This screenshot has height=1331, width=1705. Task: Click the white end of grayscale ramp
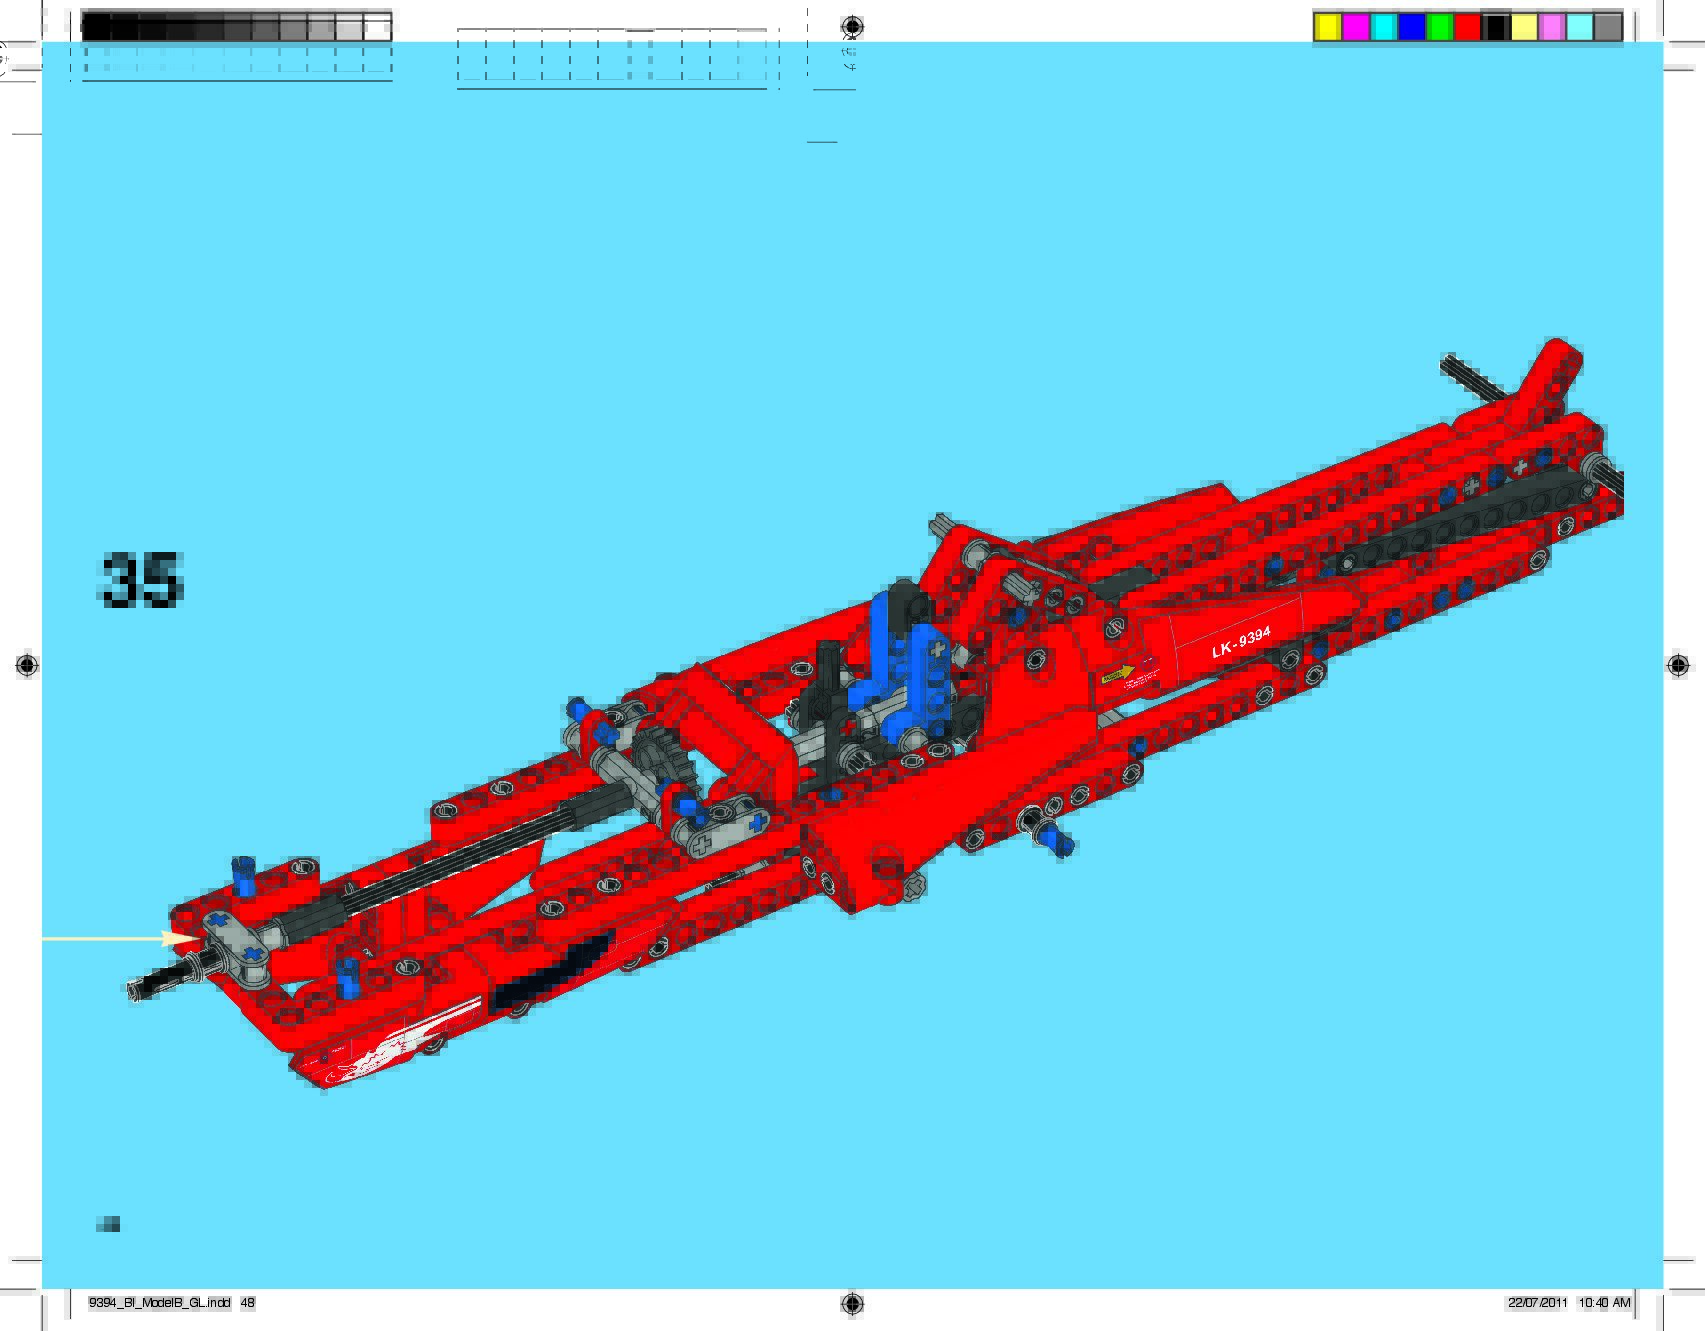pos(377,28)
